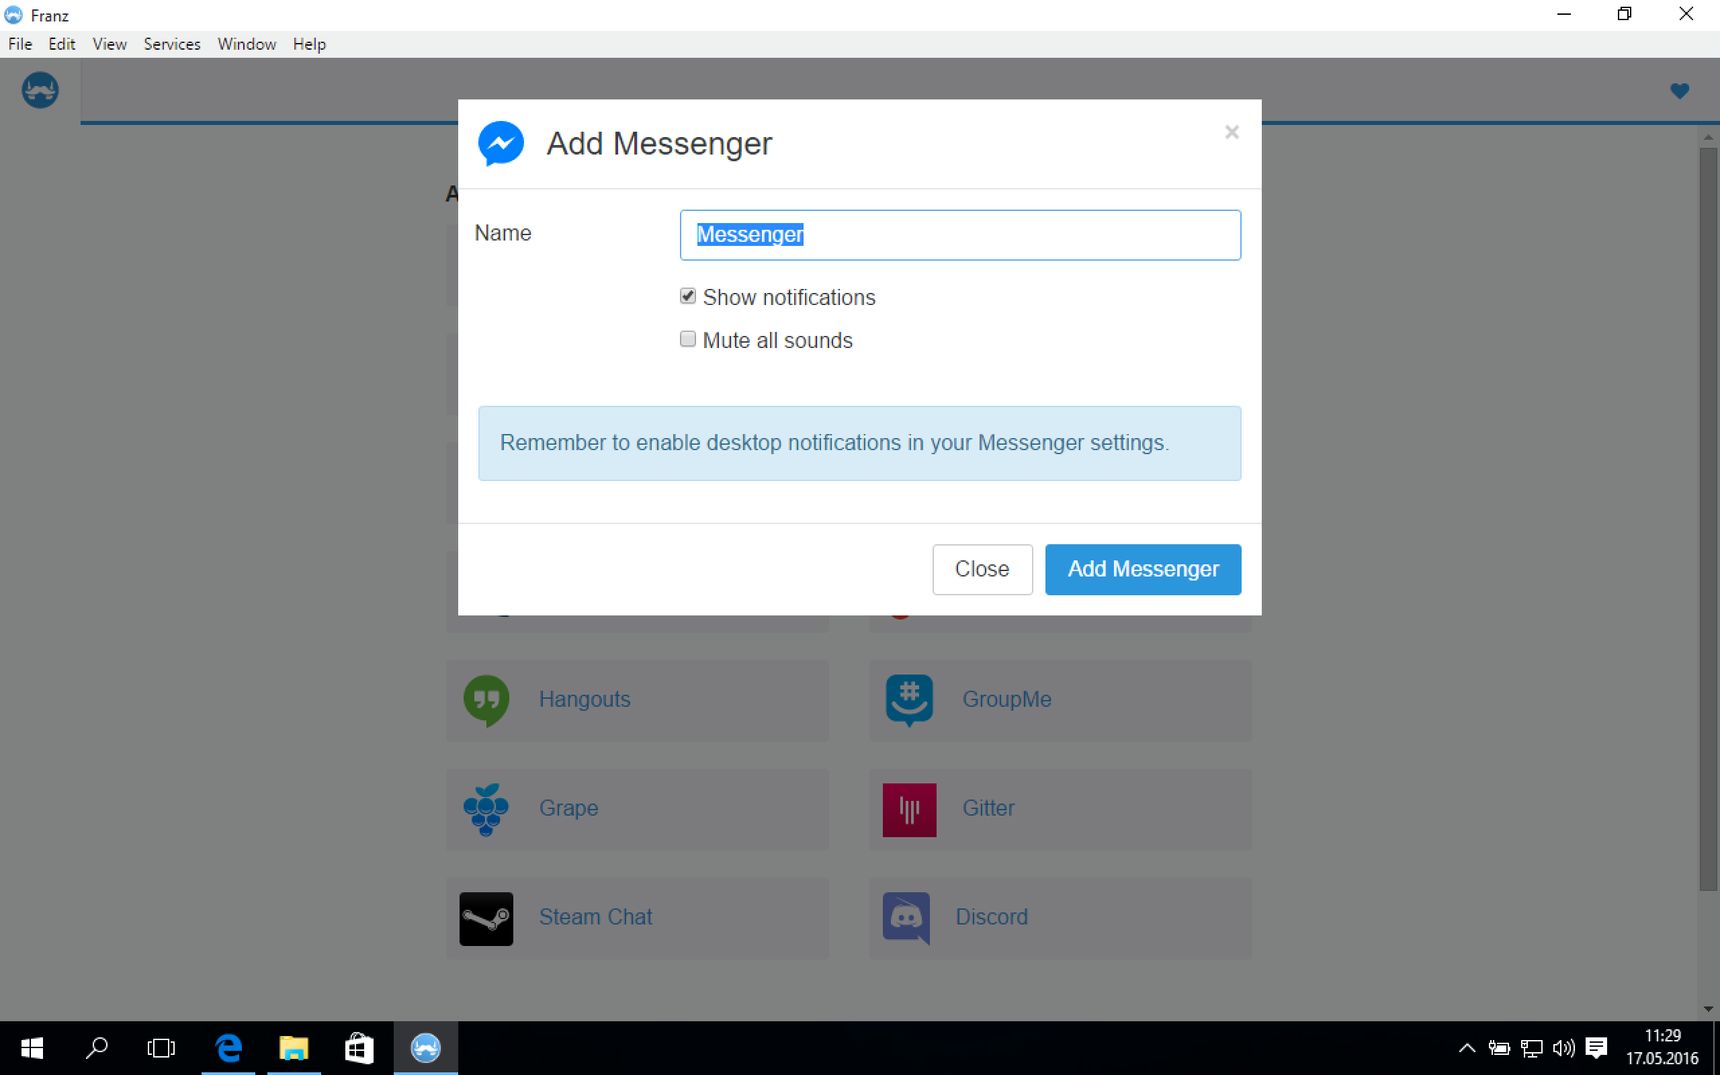Click the GroupMe label

pyautogui.click(x=1007, y=699)
